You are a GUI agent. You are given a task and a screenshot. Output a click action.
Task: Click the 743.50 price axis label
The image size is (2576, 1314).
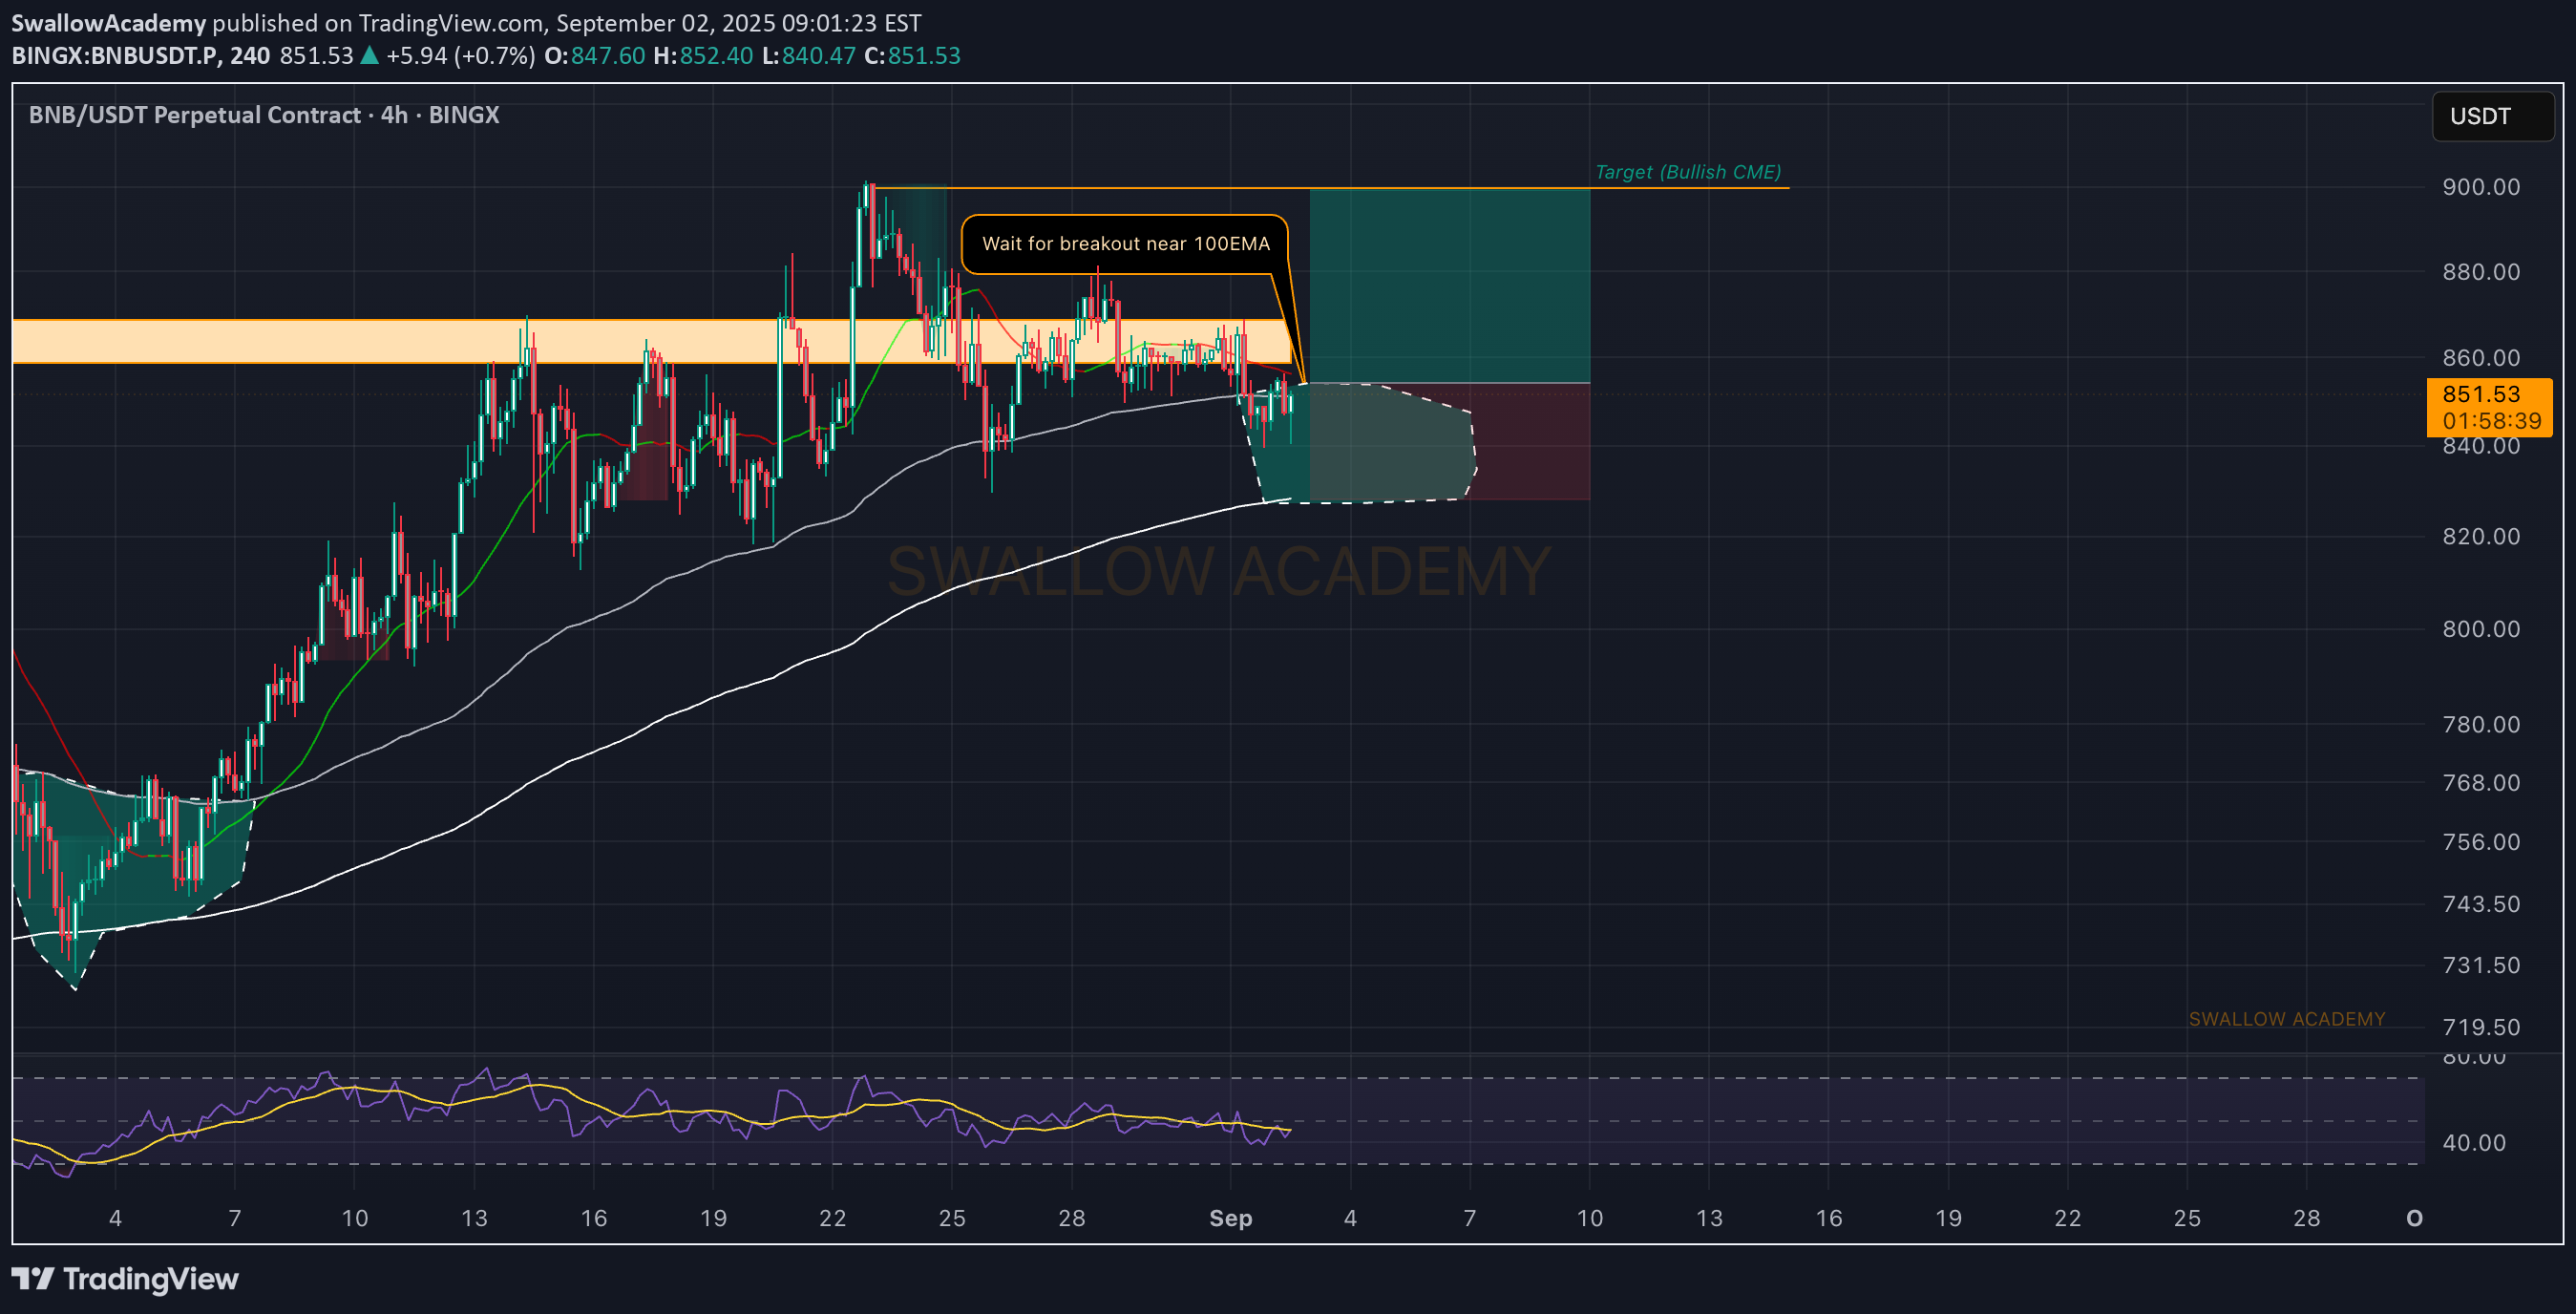[x=2481, y=904]
